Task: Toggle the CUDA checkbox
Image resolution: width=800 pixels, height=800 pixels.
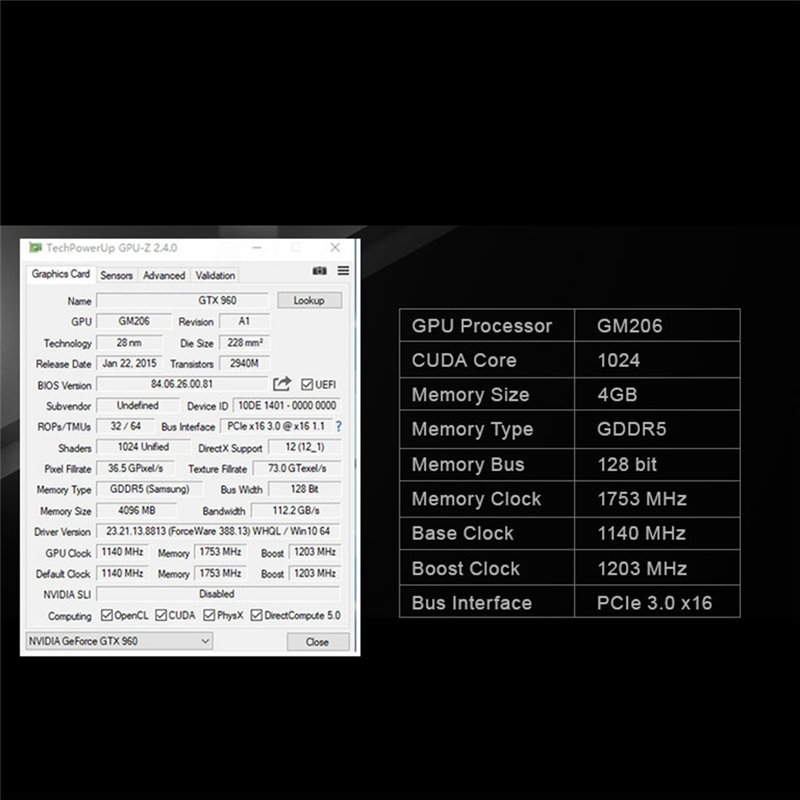Action: coord(161,615)
